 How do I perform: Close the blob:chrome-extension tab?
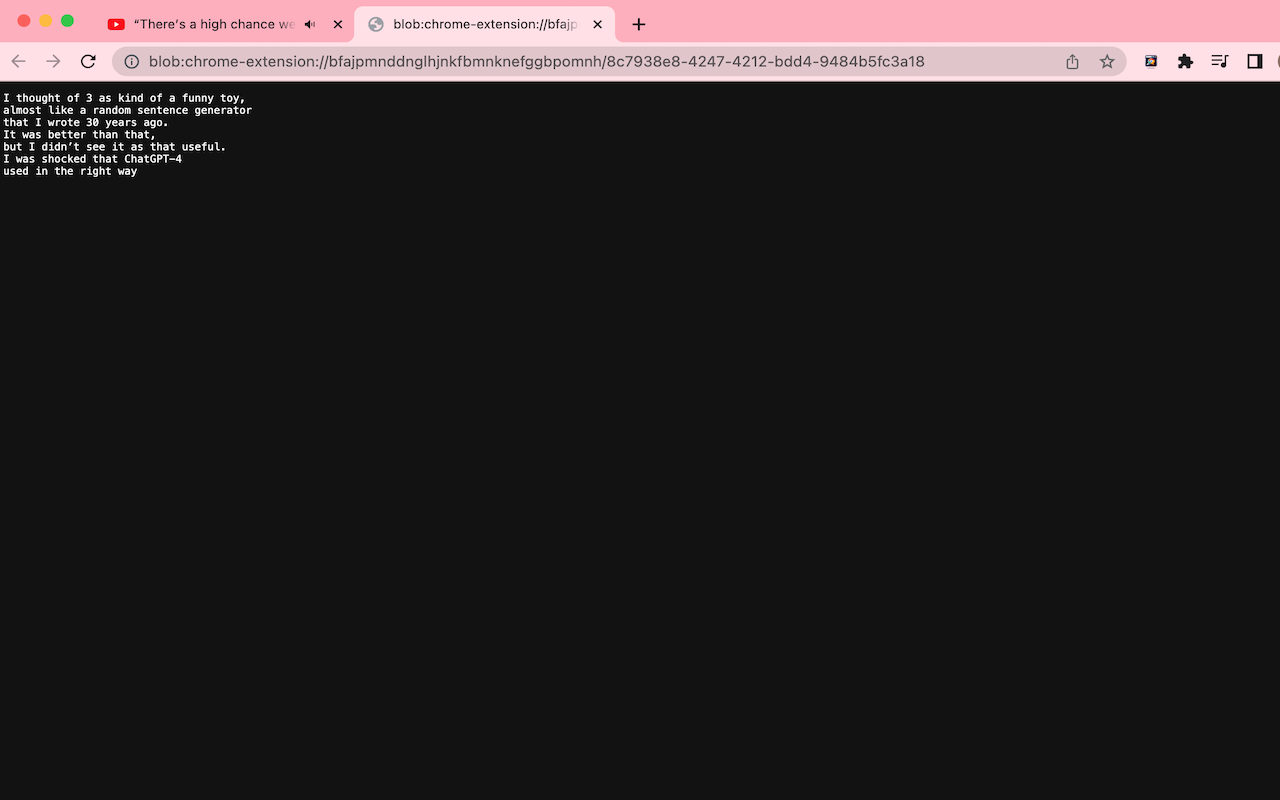597,24
